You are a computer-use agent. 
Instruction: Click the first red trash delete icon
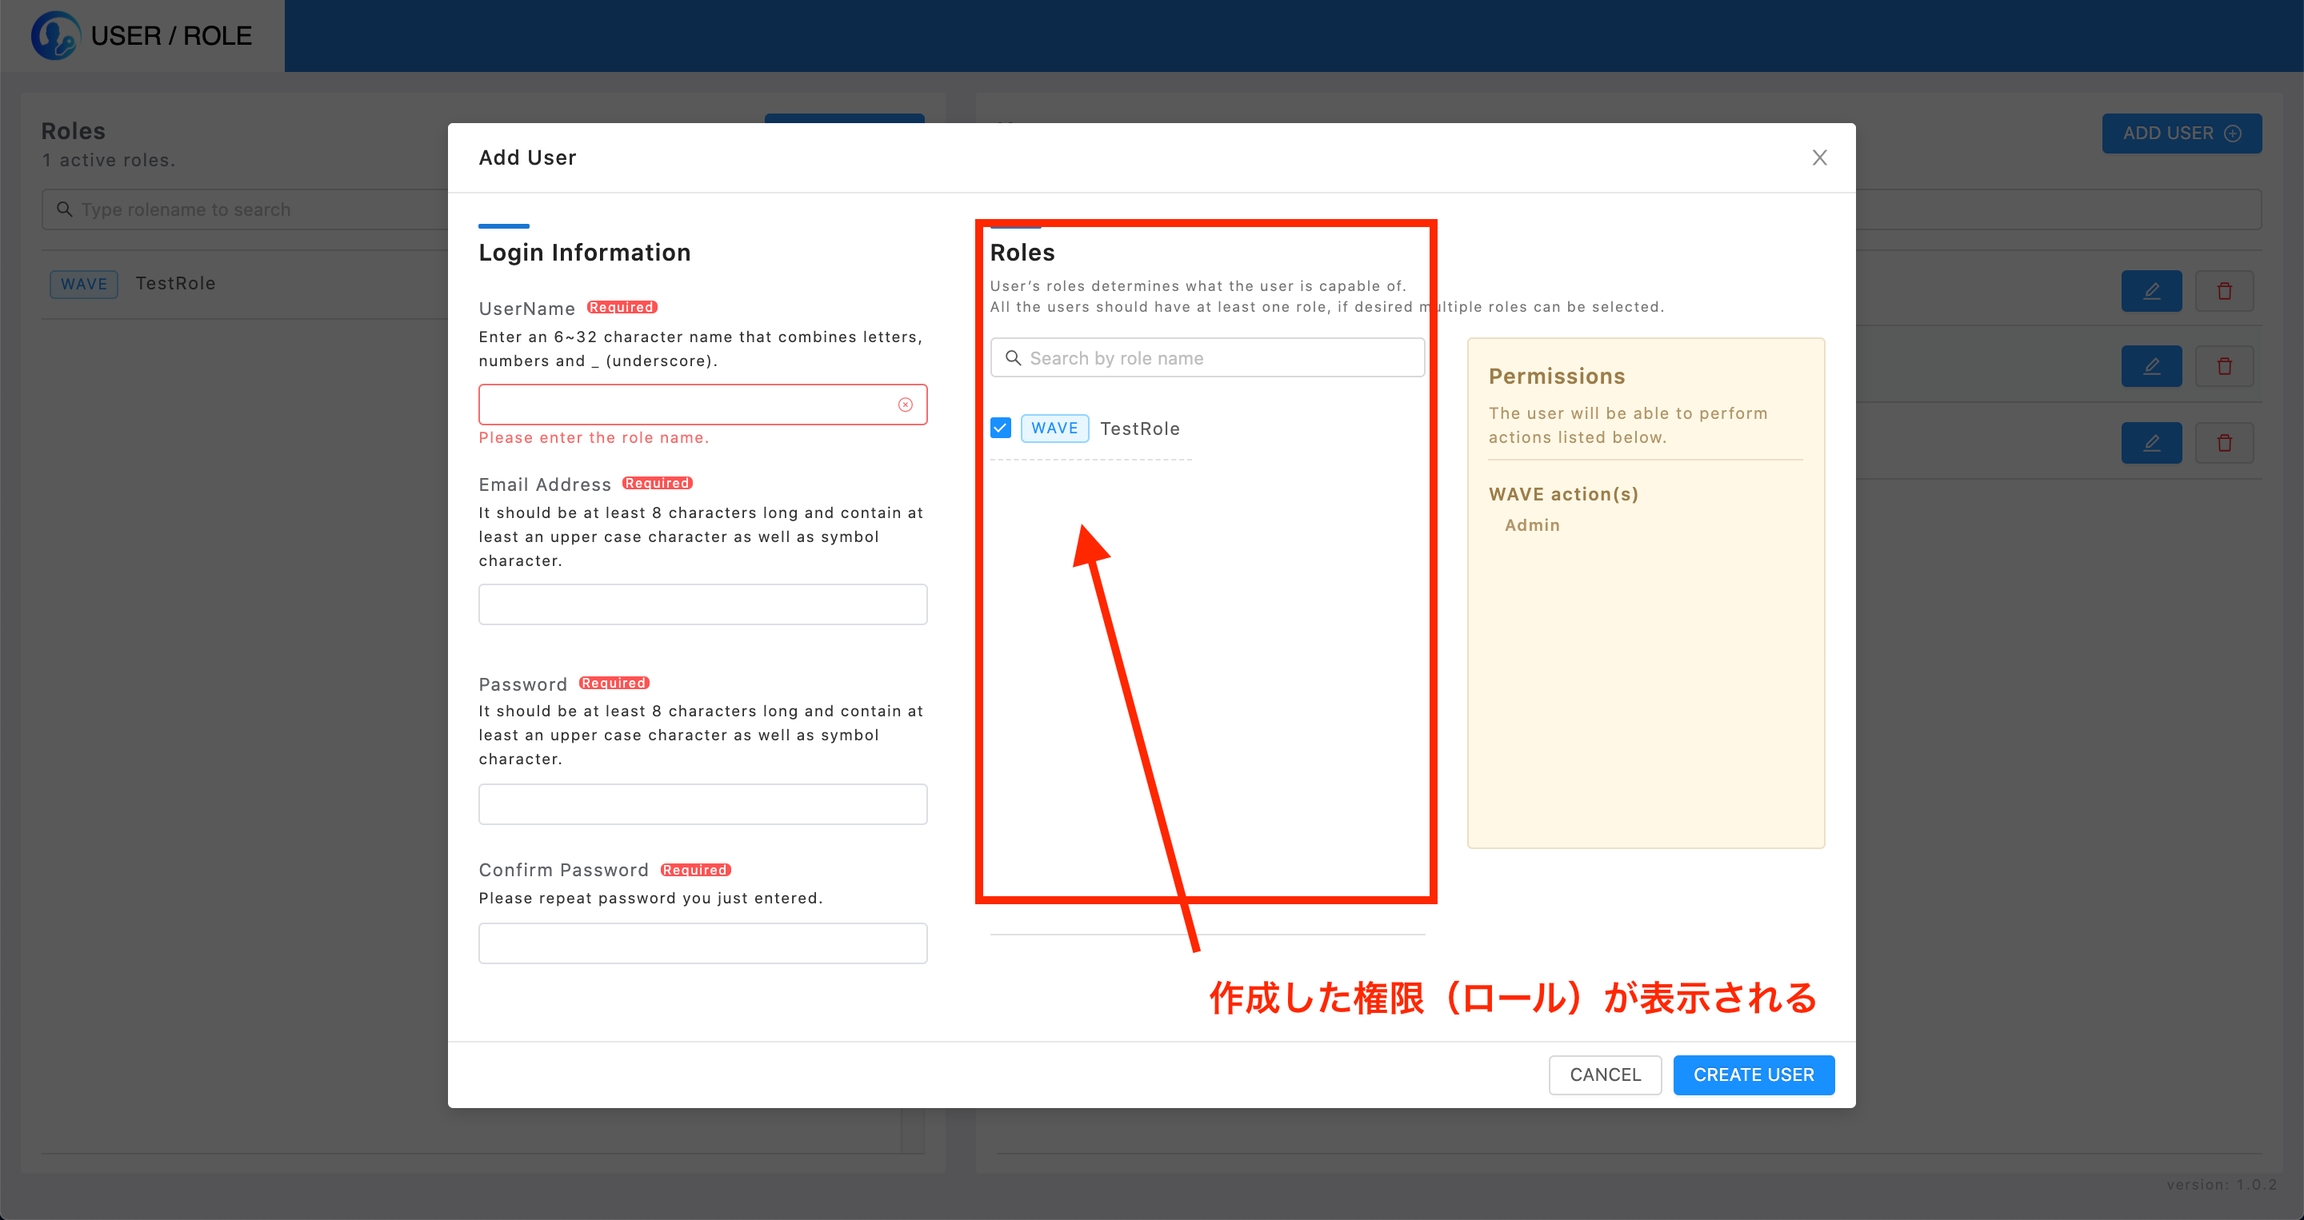(x=2224, y=291)
